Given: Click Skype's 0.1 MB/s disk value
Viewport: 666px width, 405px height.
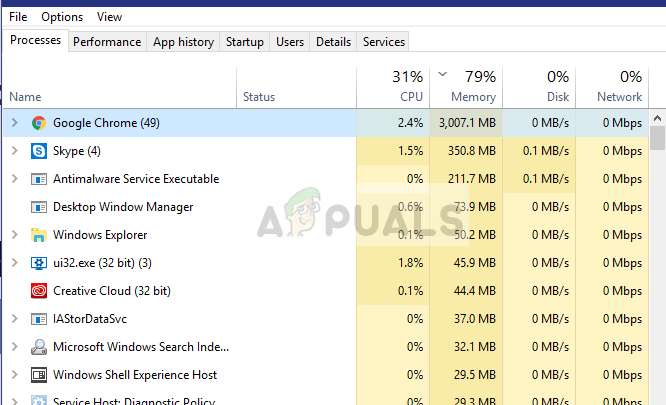Looking at the screenshot, I should 546,151.
